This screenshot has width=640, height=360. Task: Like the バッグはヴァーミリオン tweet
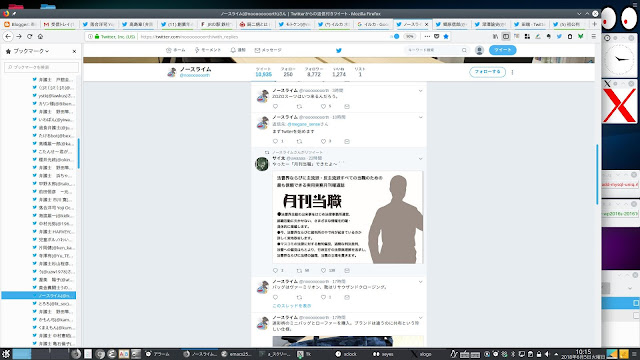pyautogui.click(x=323, y=297)
